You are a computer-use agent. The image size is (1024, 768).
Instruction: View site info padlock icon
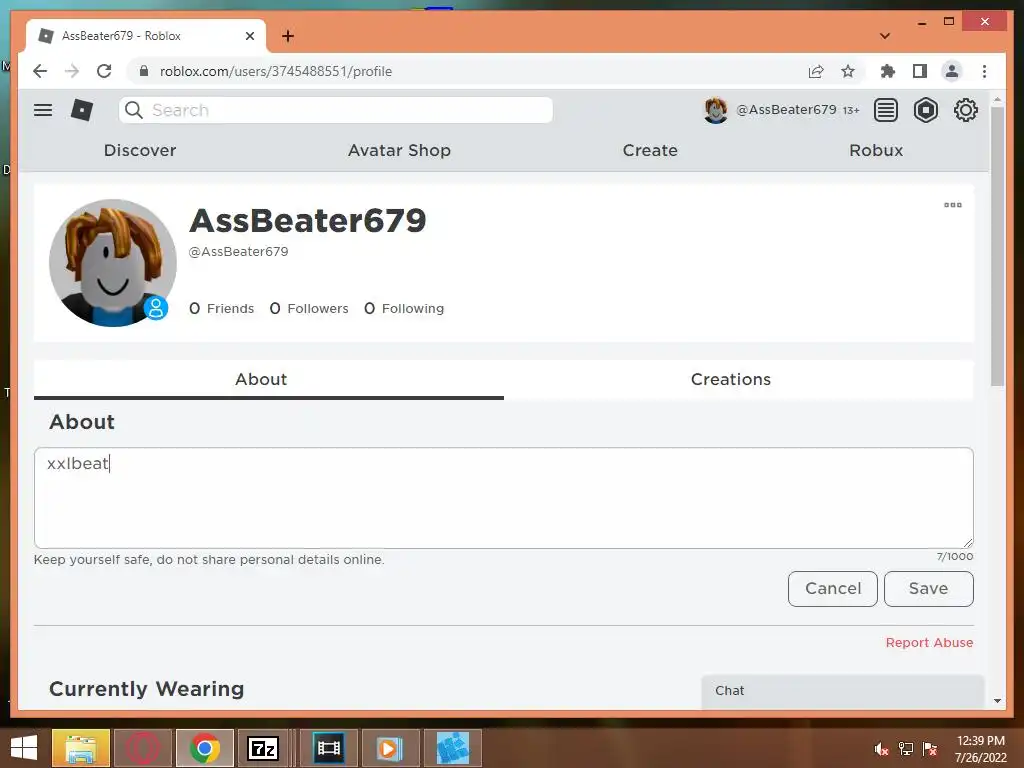tap(144, 71)
